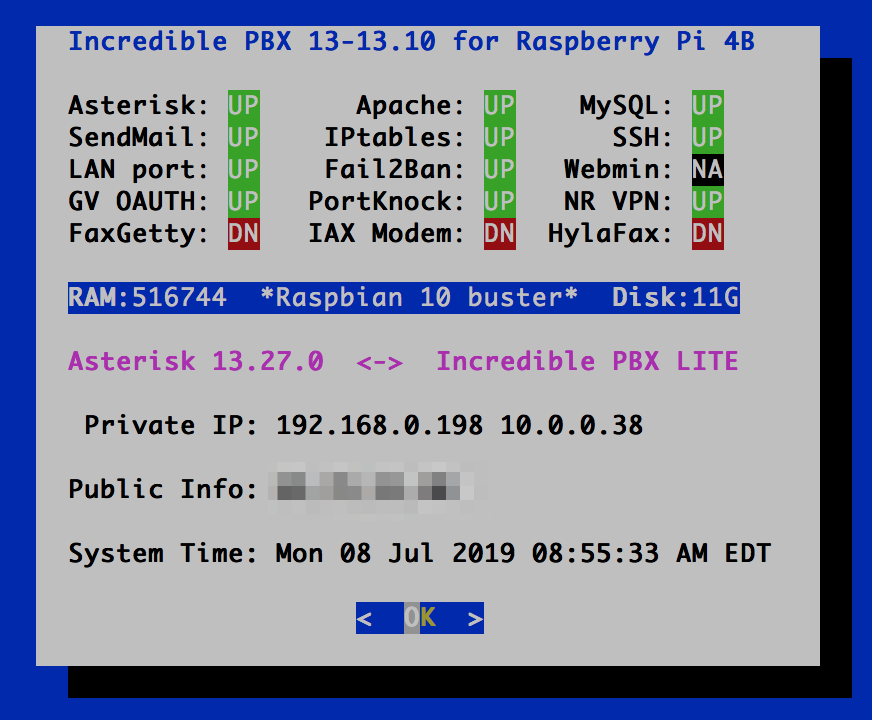Image resolution: width=872 pixels, height=720 pixels.
Task: Select the MySQL UP status indicator
Action: [707, 106]
